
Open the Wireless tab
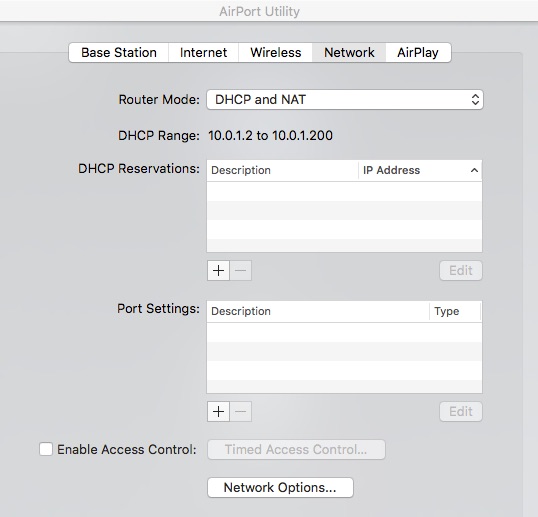pyautogui.click(x=276, y=52)
